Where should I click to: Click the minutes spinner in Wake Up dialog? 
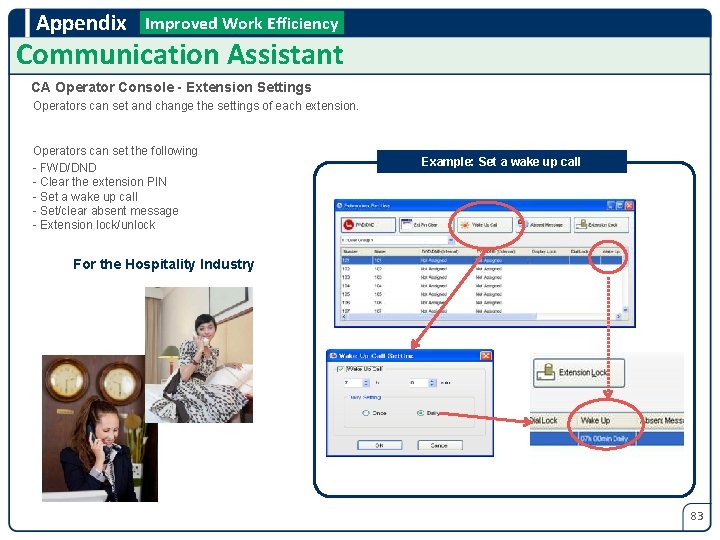click(432, 382)
